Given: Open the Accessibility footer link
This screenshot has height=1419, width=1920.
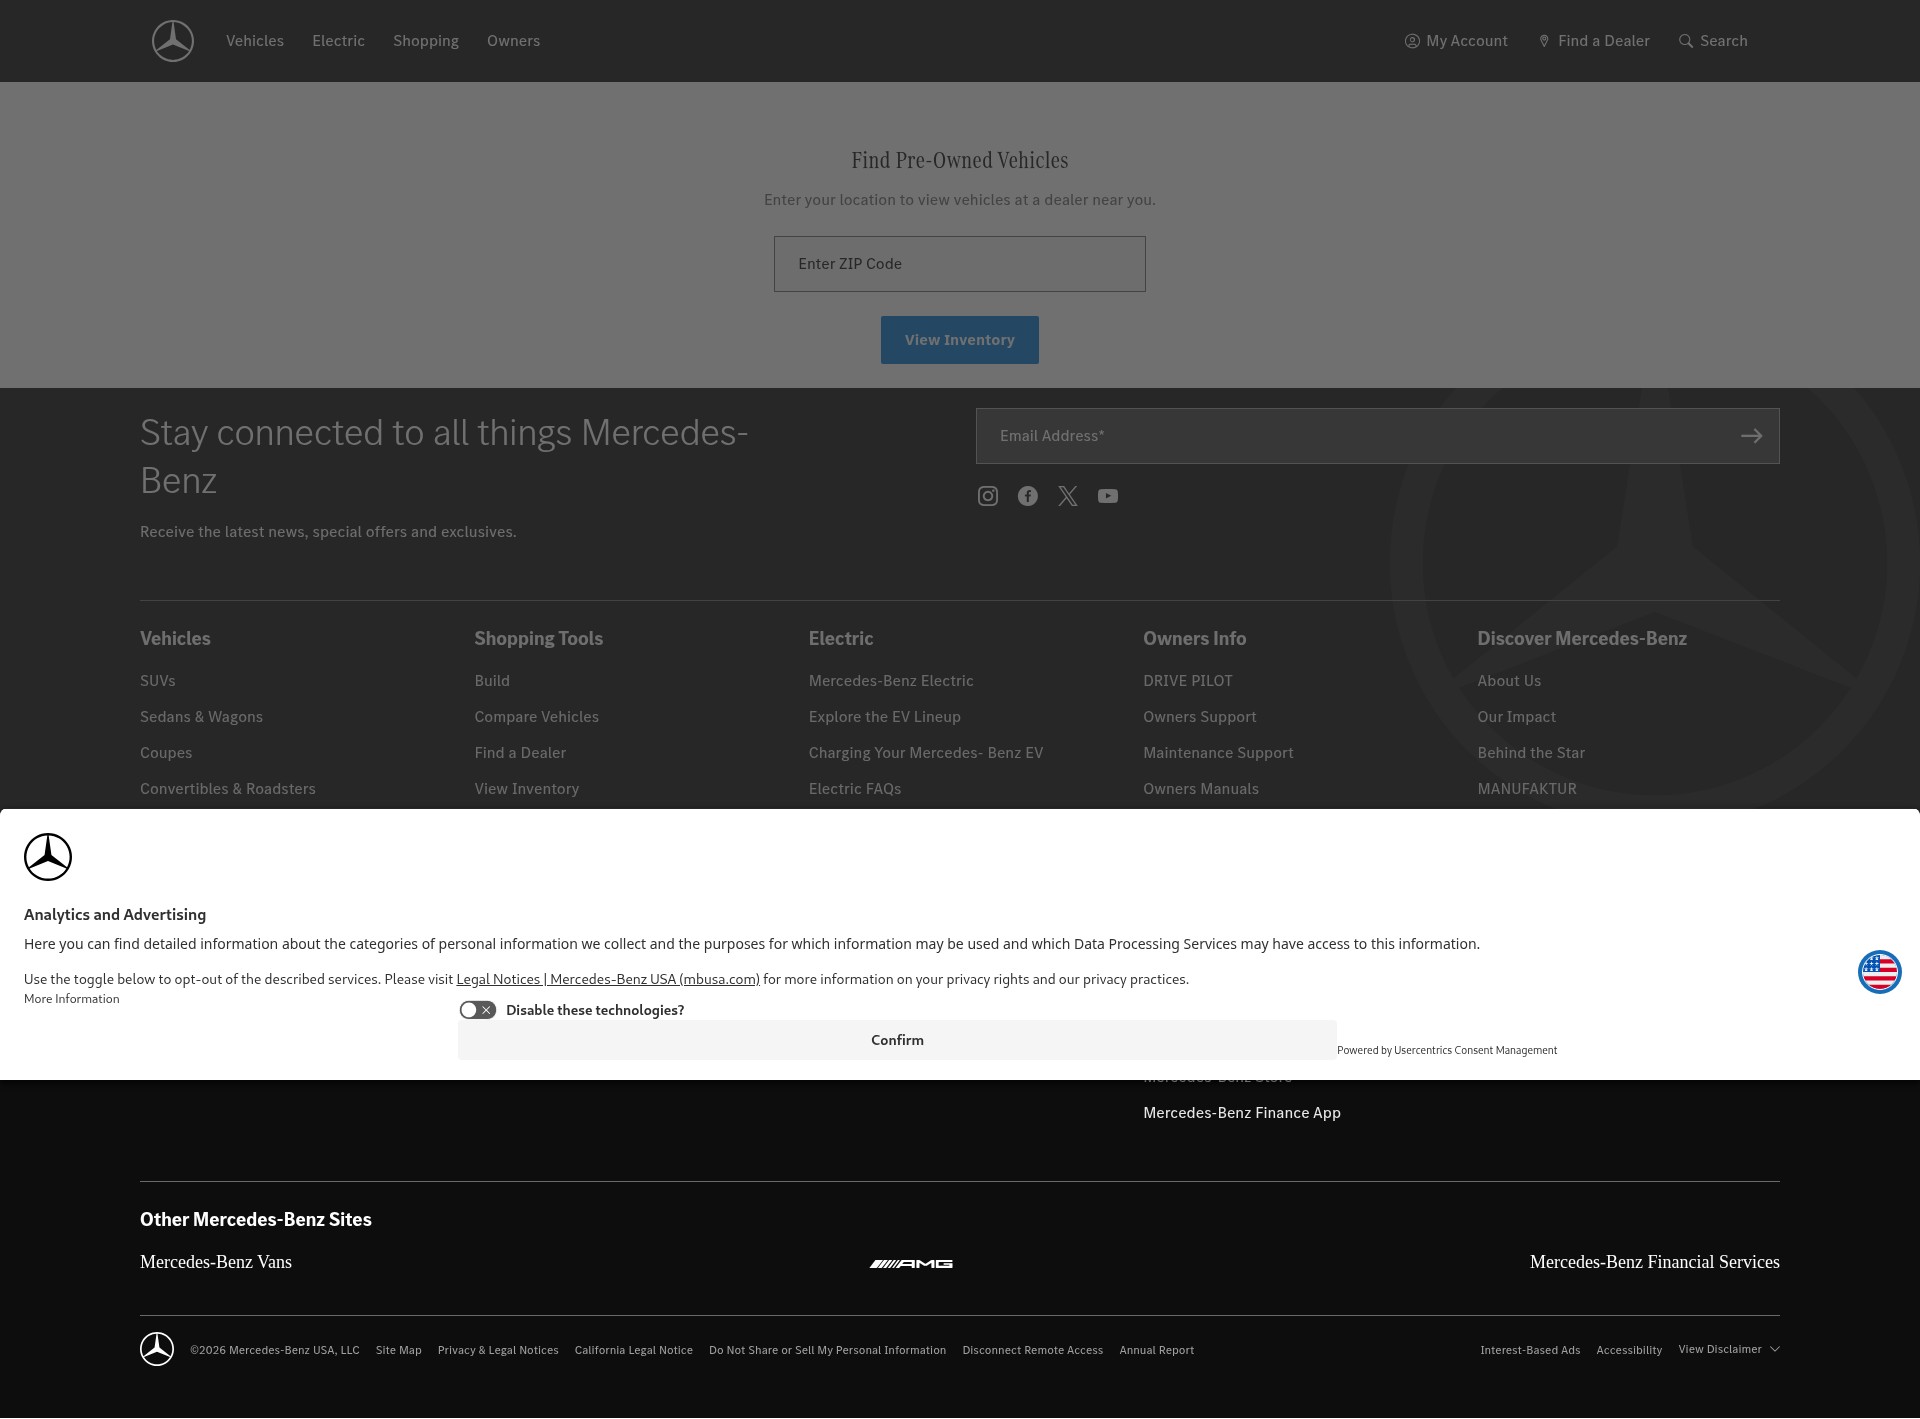Looking at the screenshot, I should coord(1629,1350).
